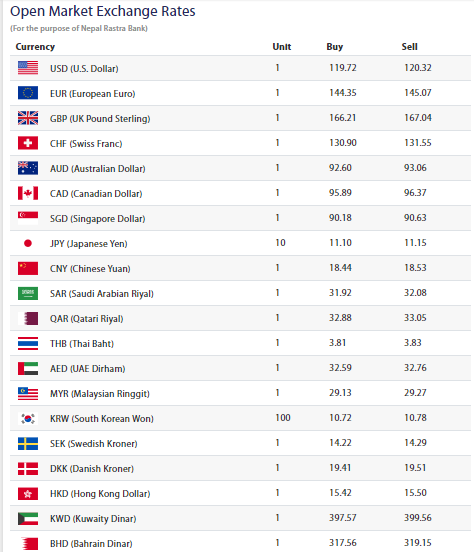Select the Canadian maple leaf flag
The image size is (474, 552).
click(x=28, y=193)
